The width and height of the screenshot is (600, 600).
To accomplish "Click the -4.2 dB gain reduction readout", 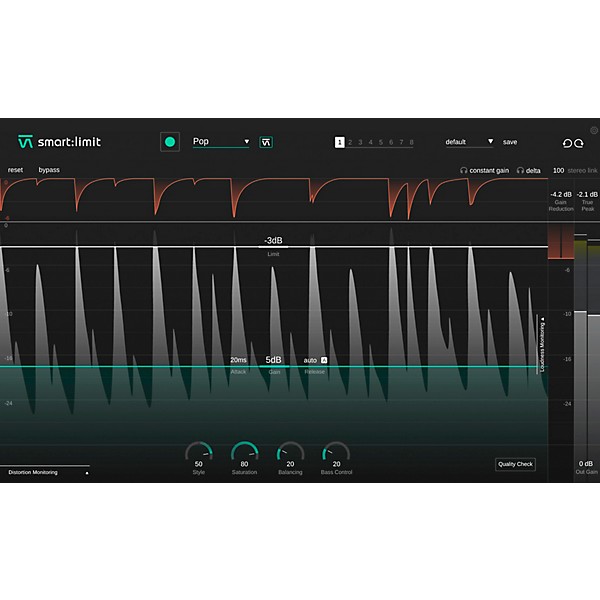I will coord(561,194).
